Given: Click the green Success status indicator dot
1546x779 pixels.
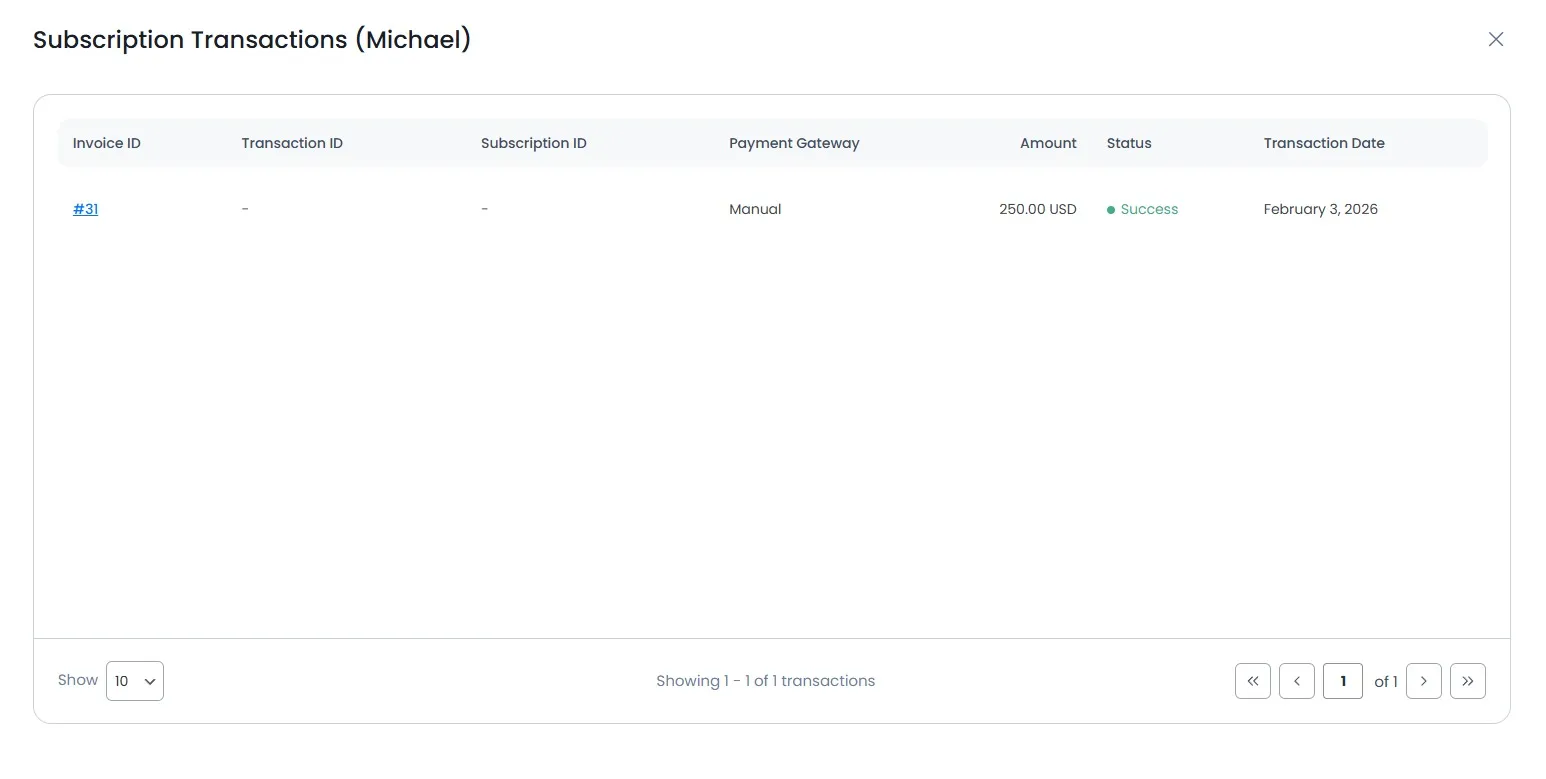Looking at the screenshot, I should tap(1110, 209).
